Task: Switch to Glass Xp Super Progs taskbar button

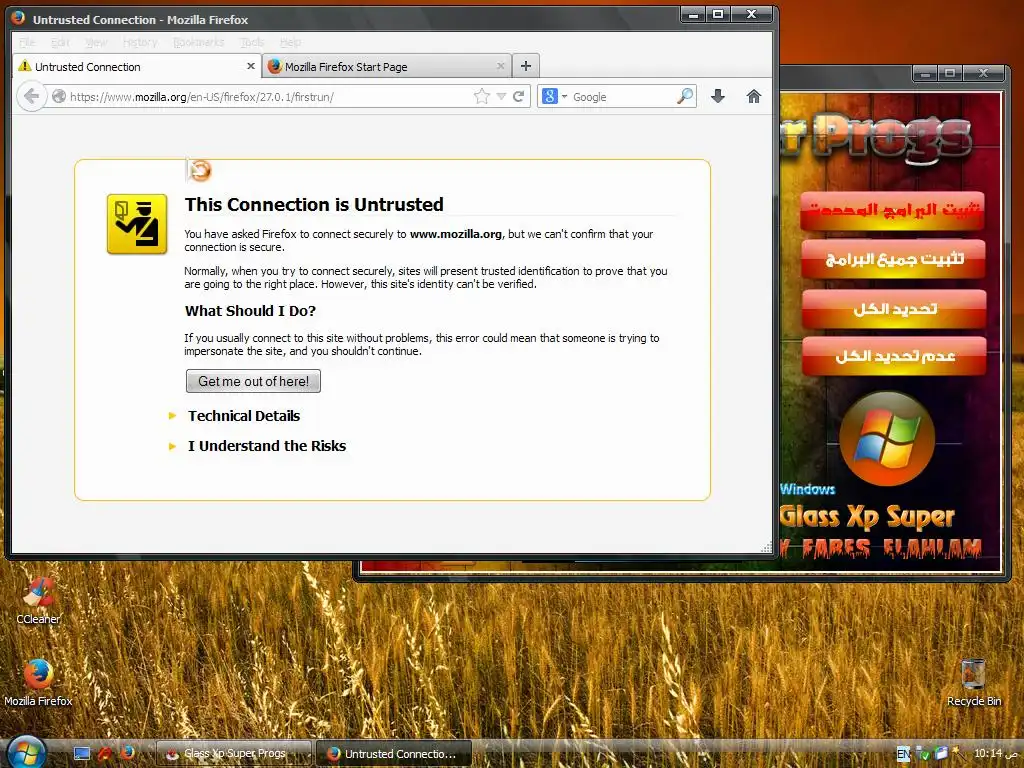Action: tap(234, 753)
